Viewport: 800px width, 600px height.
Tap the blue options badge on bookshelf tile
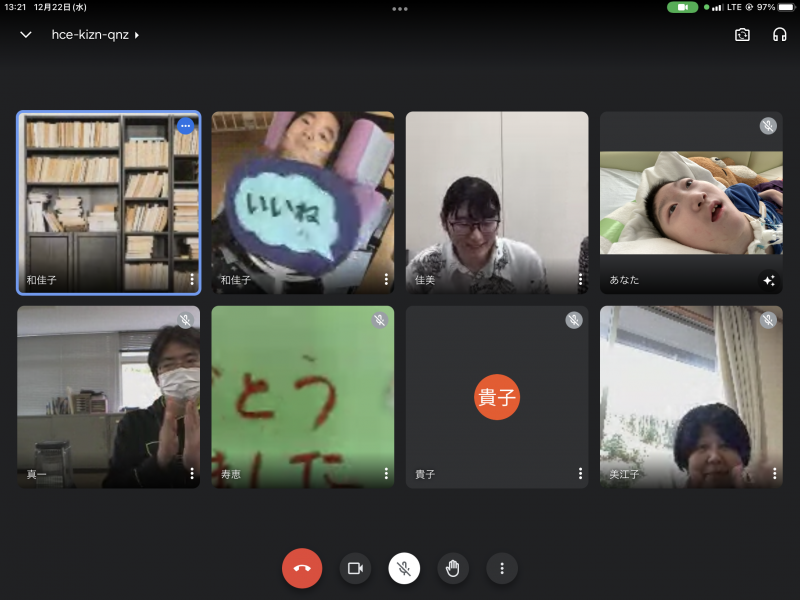185,126
